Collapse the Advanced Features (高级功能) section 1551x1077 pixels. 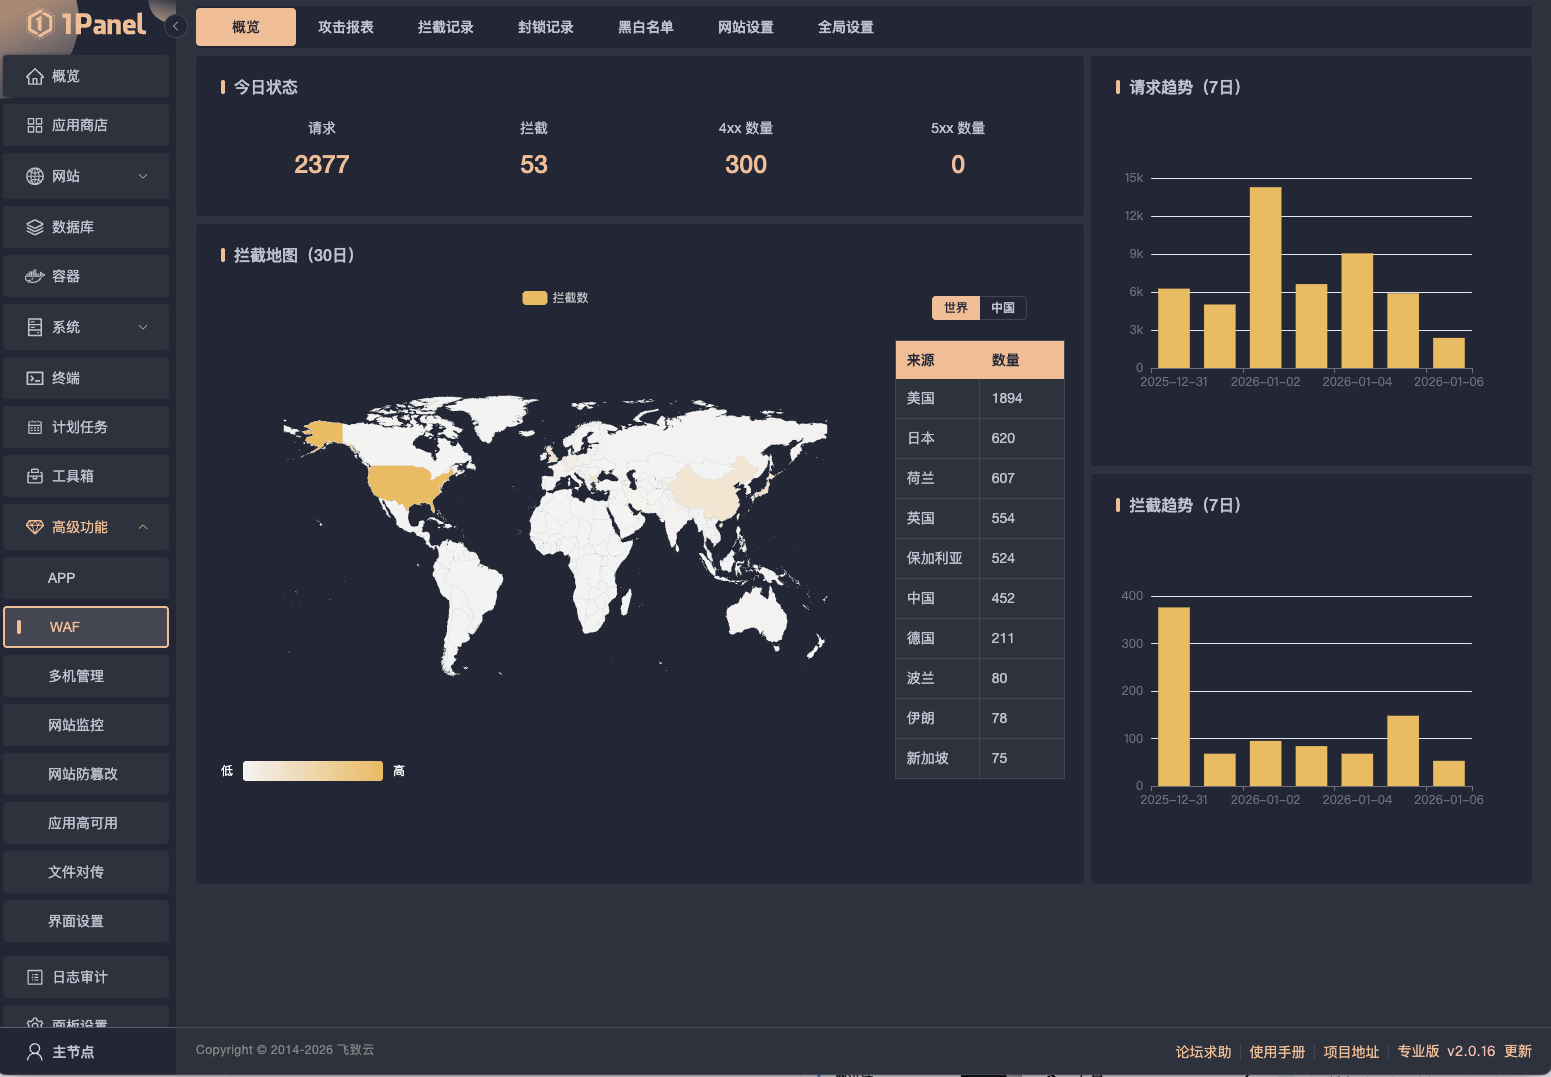click(143, 527)
